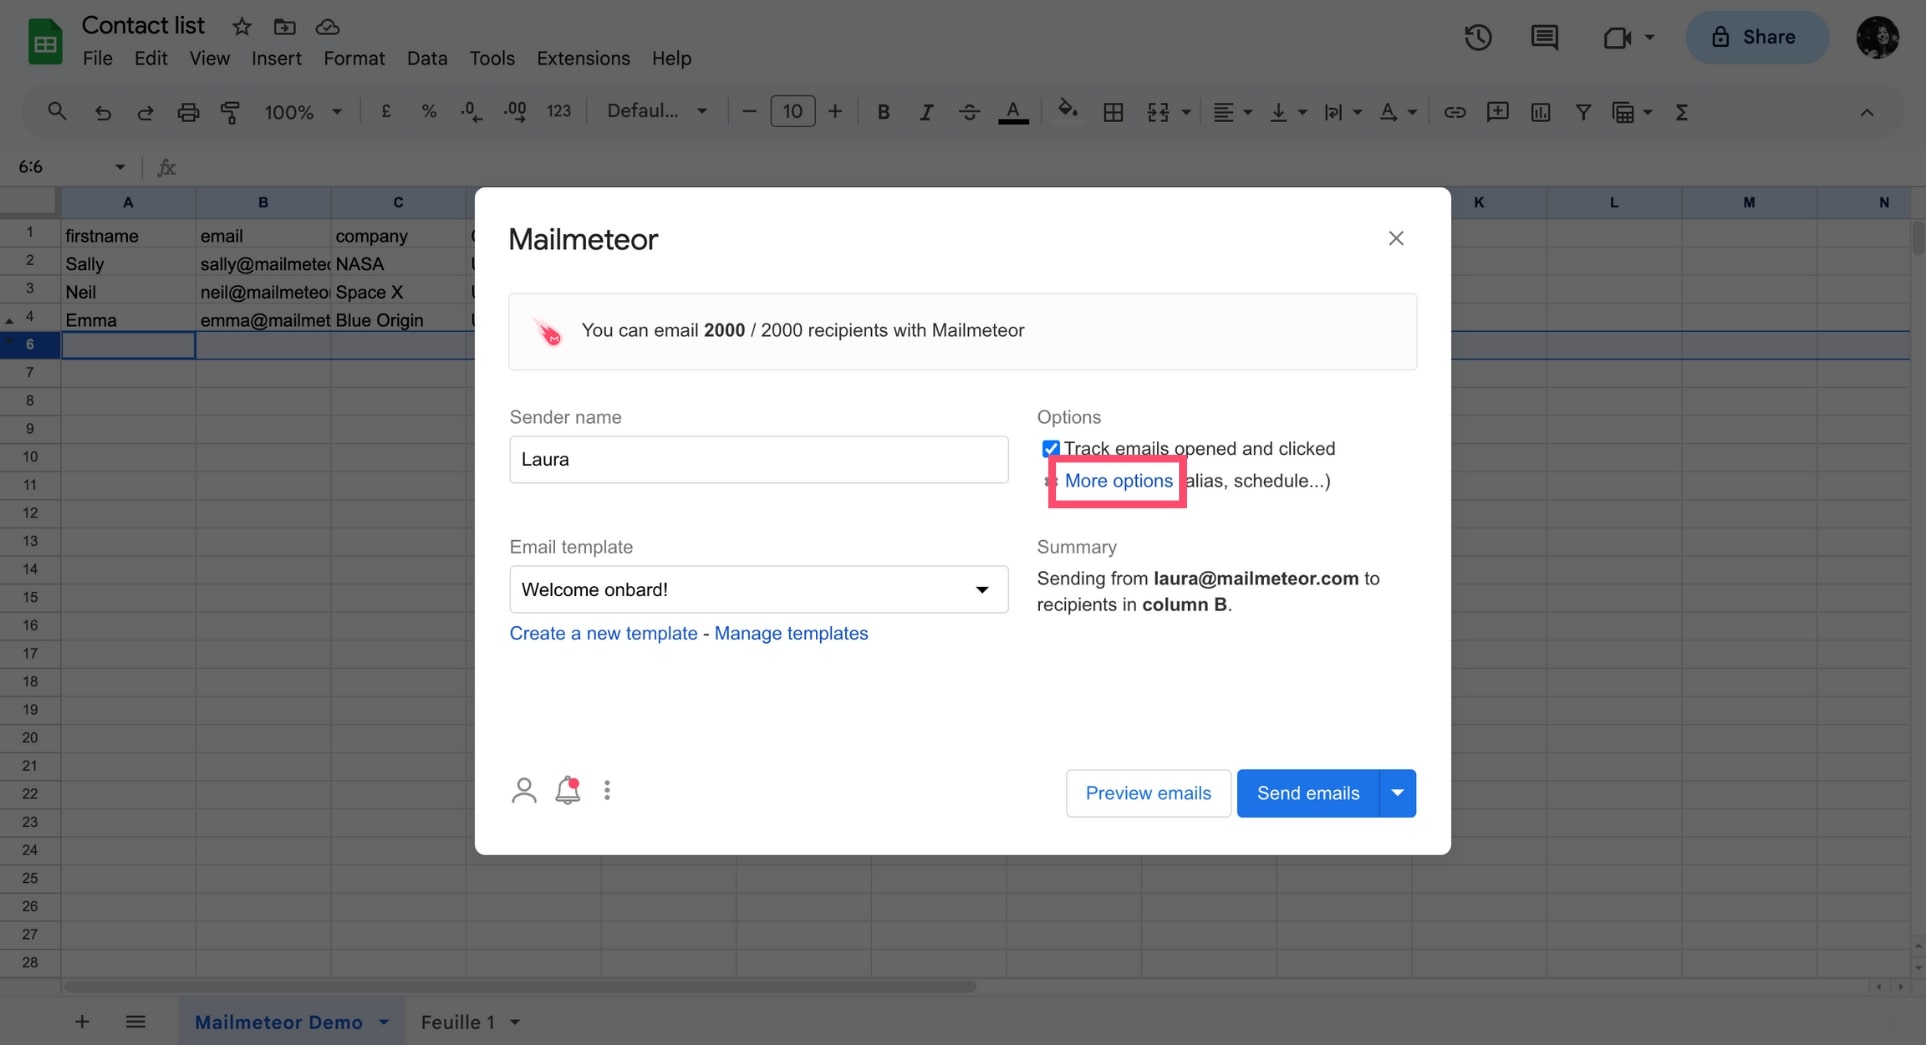This screenshot has height=1046, width=1926.
Task: Open version history clock icon
Action: pyautogui.click(x=1478, y=38)
